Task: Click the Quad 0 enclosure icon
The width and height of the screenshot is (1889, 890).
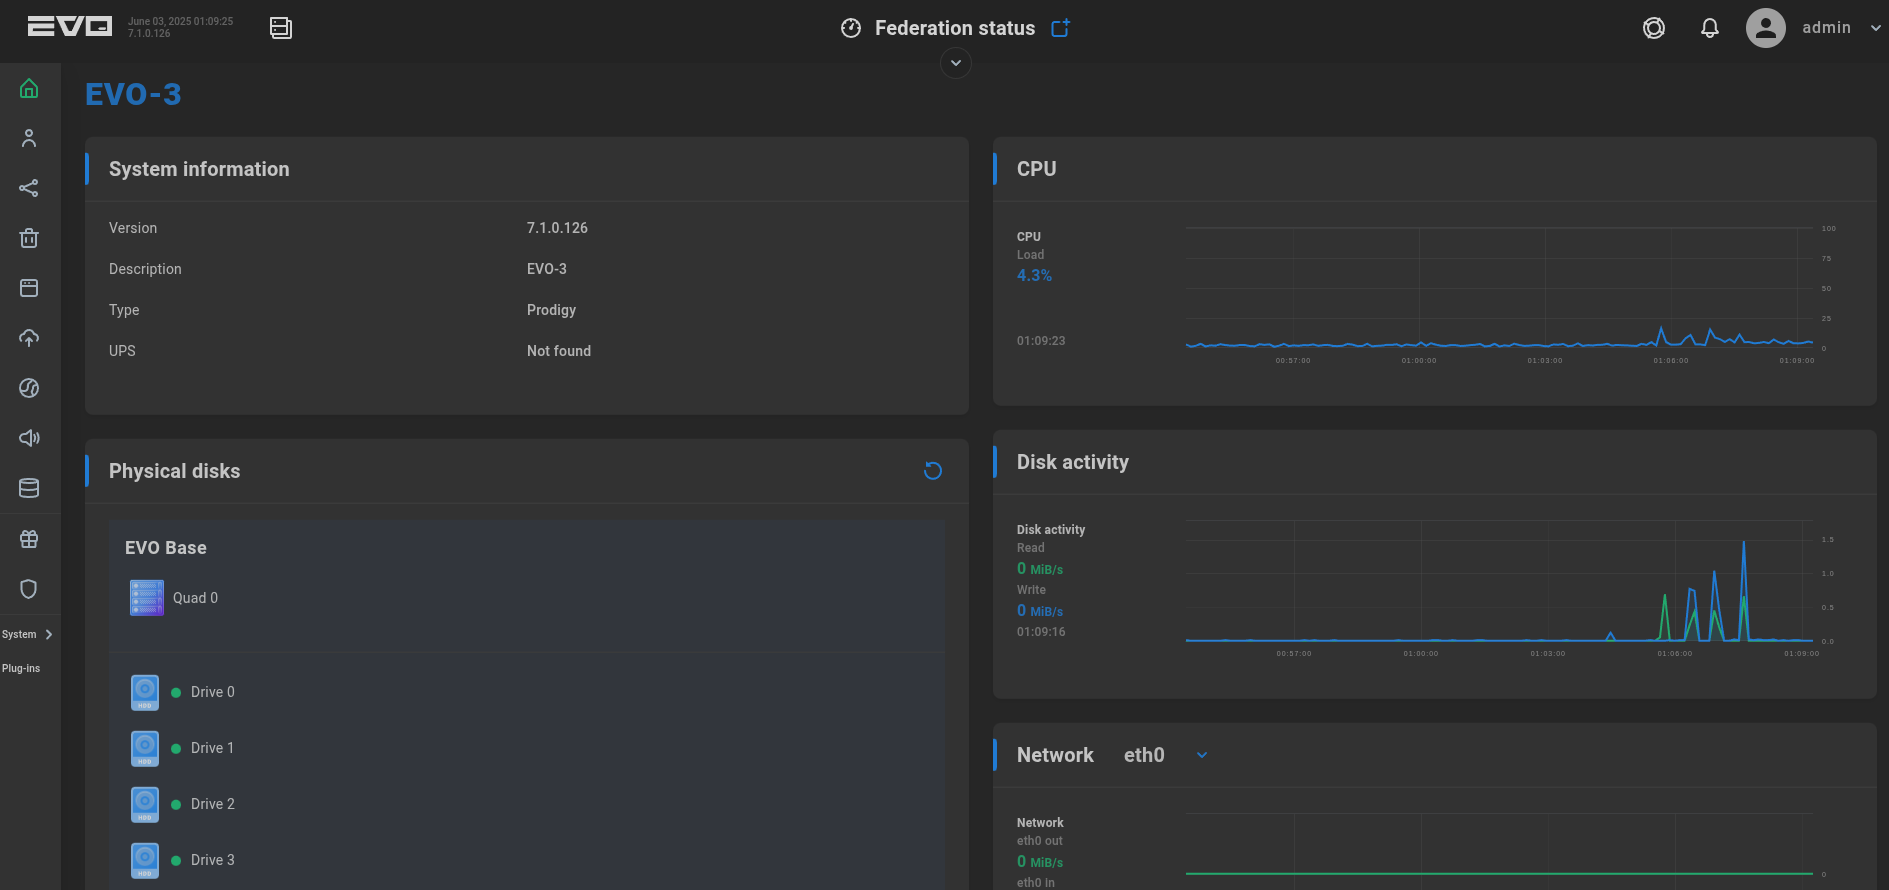Action: 147,598
